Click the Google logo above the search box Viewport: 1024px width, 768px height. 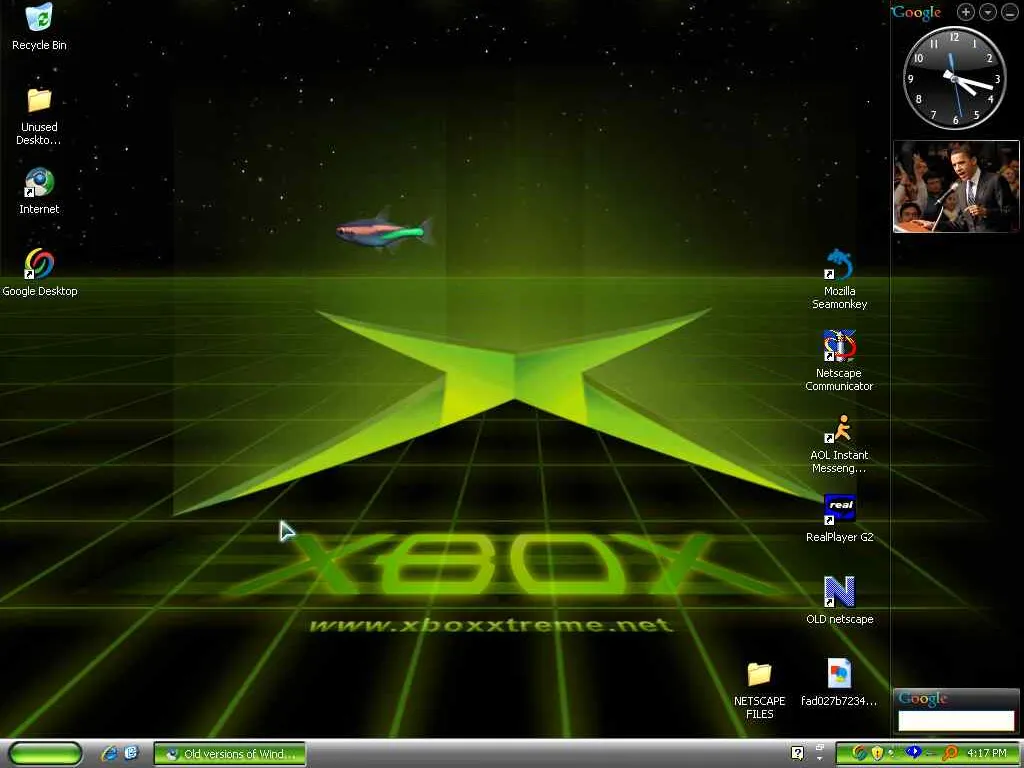pyautogui.click(x=923, y=699)
